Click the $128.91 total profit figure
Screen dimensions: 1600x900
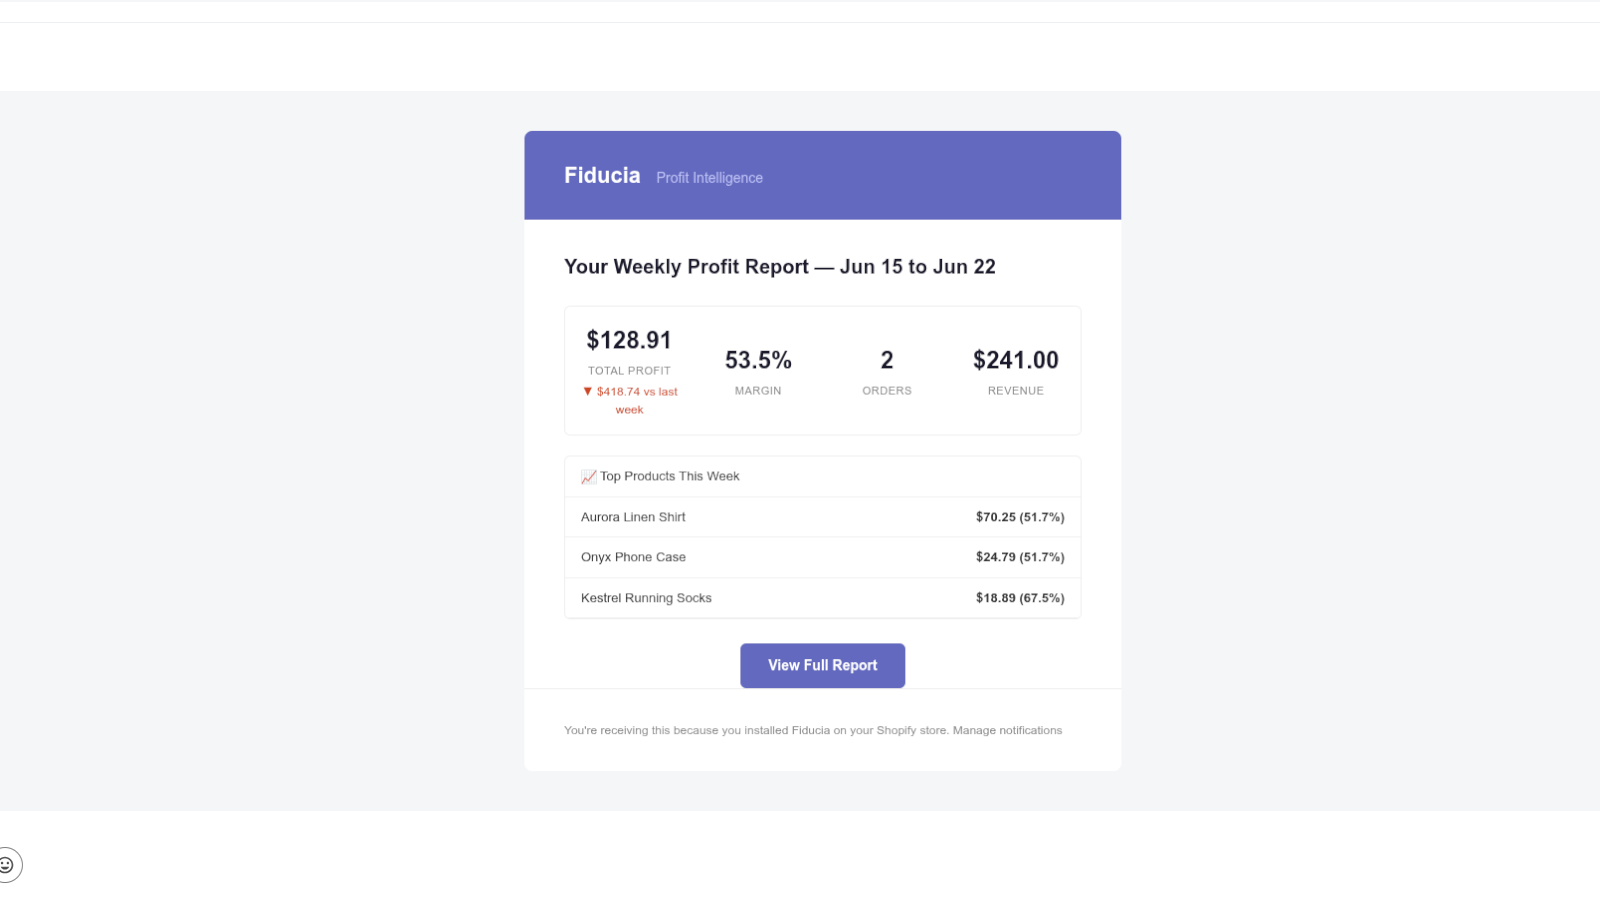tap(629, 340)
